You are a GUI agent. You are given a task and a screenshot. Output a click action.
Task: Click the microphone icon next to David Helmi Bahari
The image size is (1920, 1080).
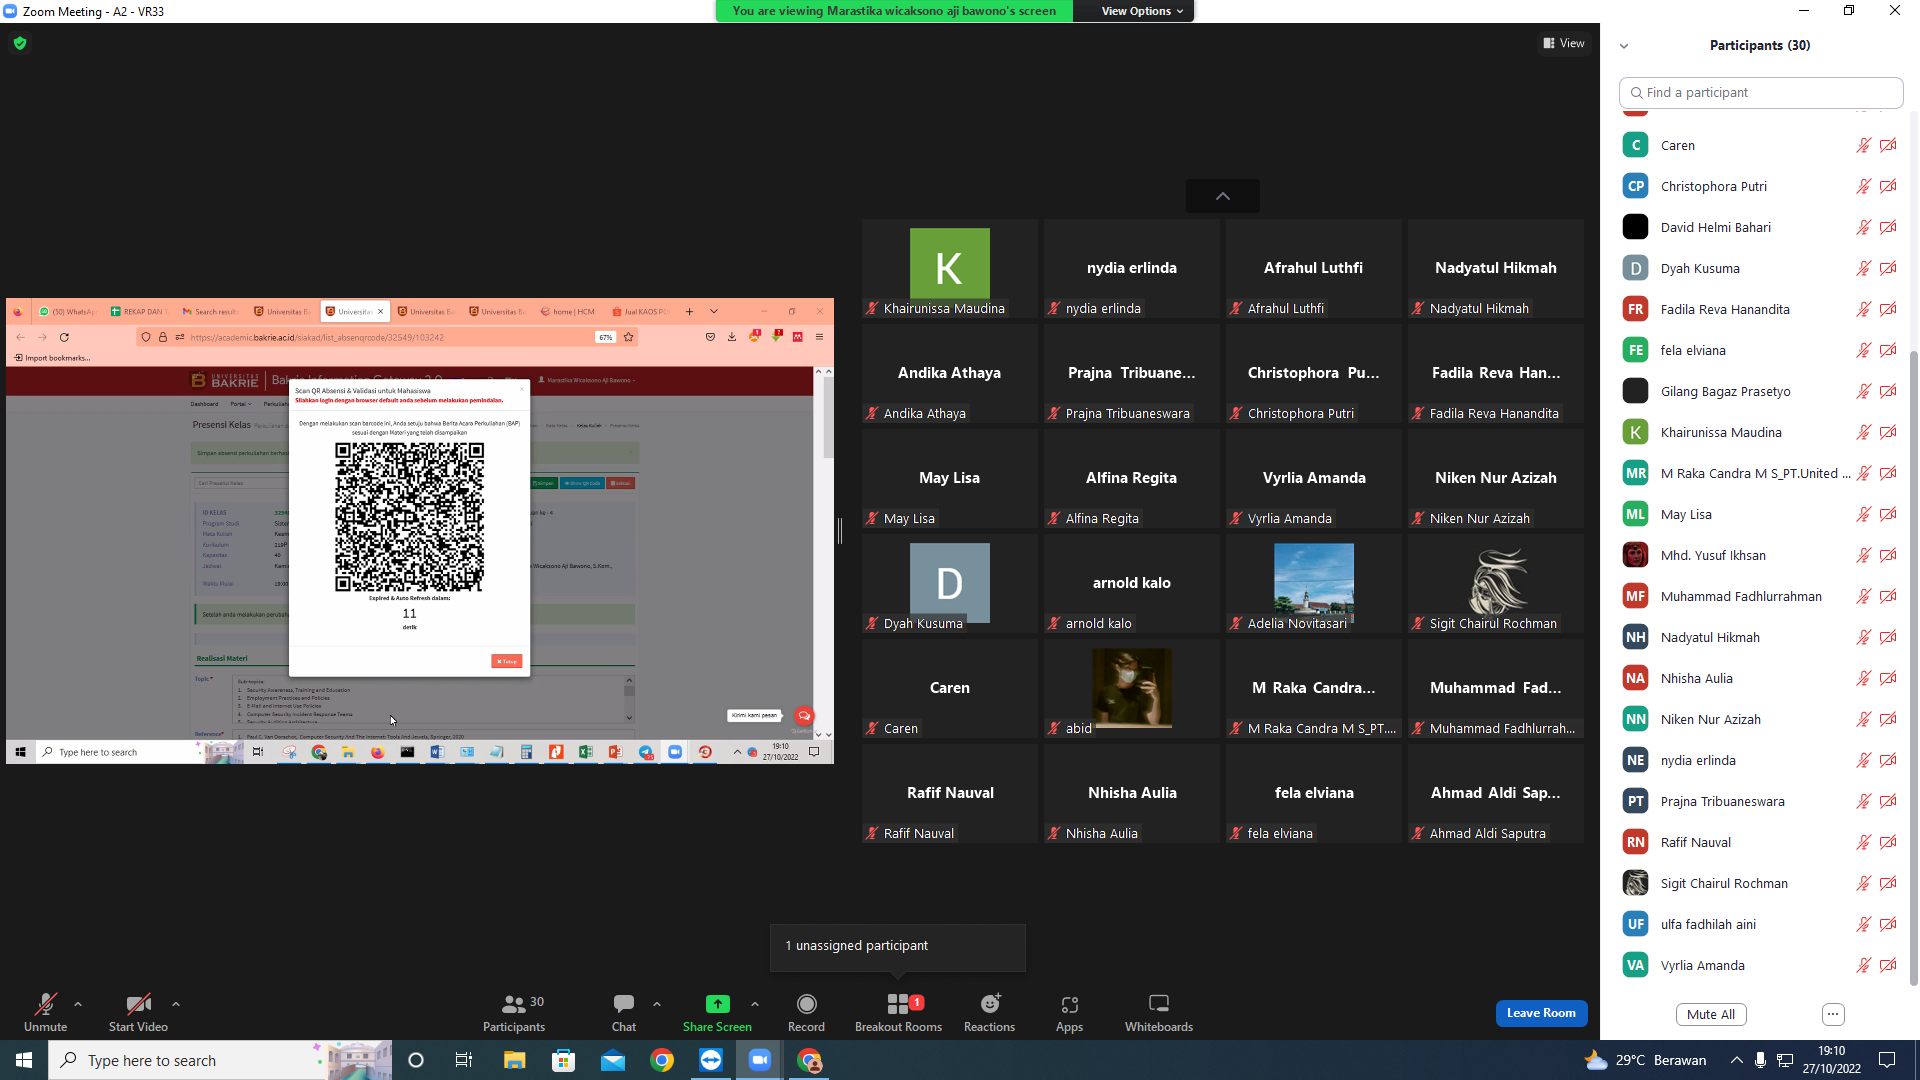[1863, 227]
